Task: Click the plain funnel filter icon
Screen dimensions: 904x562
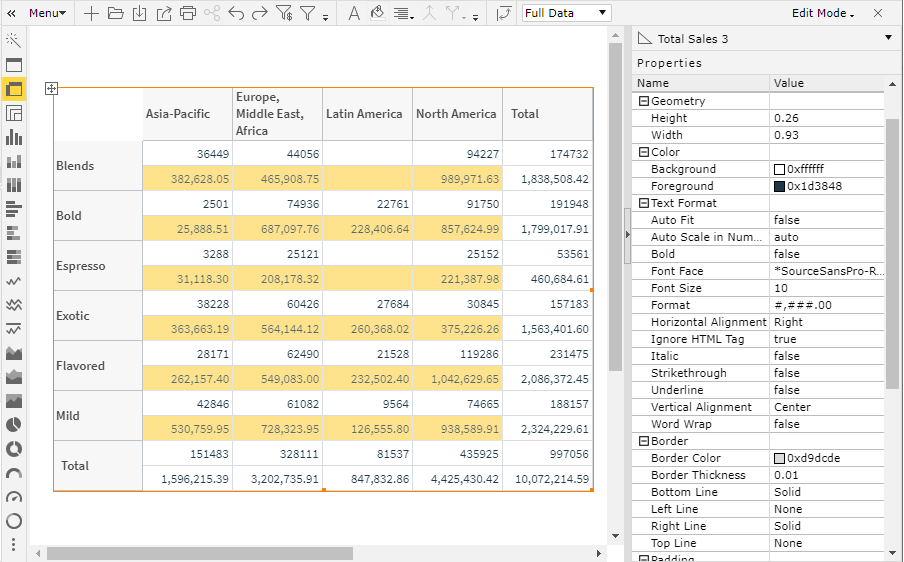Action: [x=308, y=13]
